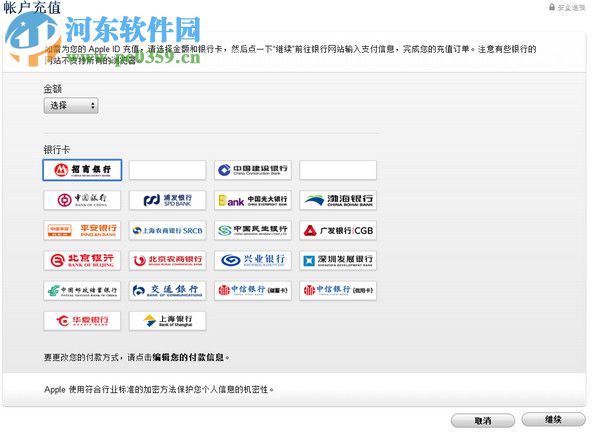The height and width of the screenshot is (433, 600).
Task: Select 中信银行 (储蓄卡) debit card option
Action: pos(253,290)
